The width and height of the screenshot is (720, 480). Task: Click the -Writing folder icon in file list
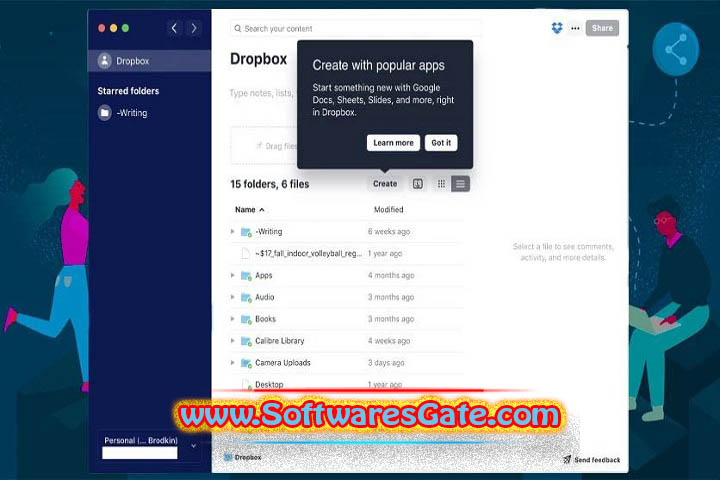pos(246,232)
